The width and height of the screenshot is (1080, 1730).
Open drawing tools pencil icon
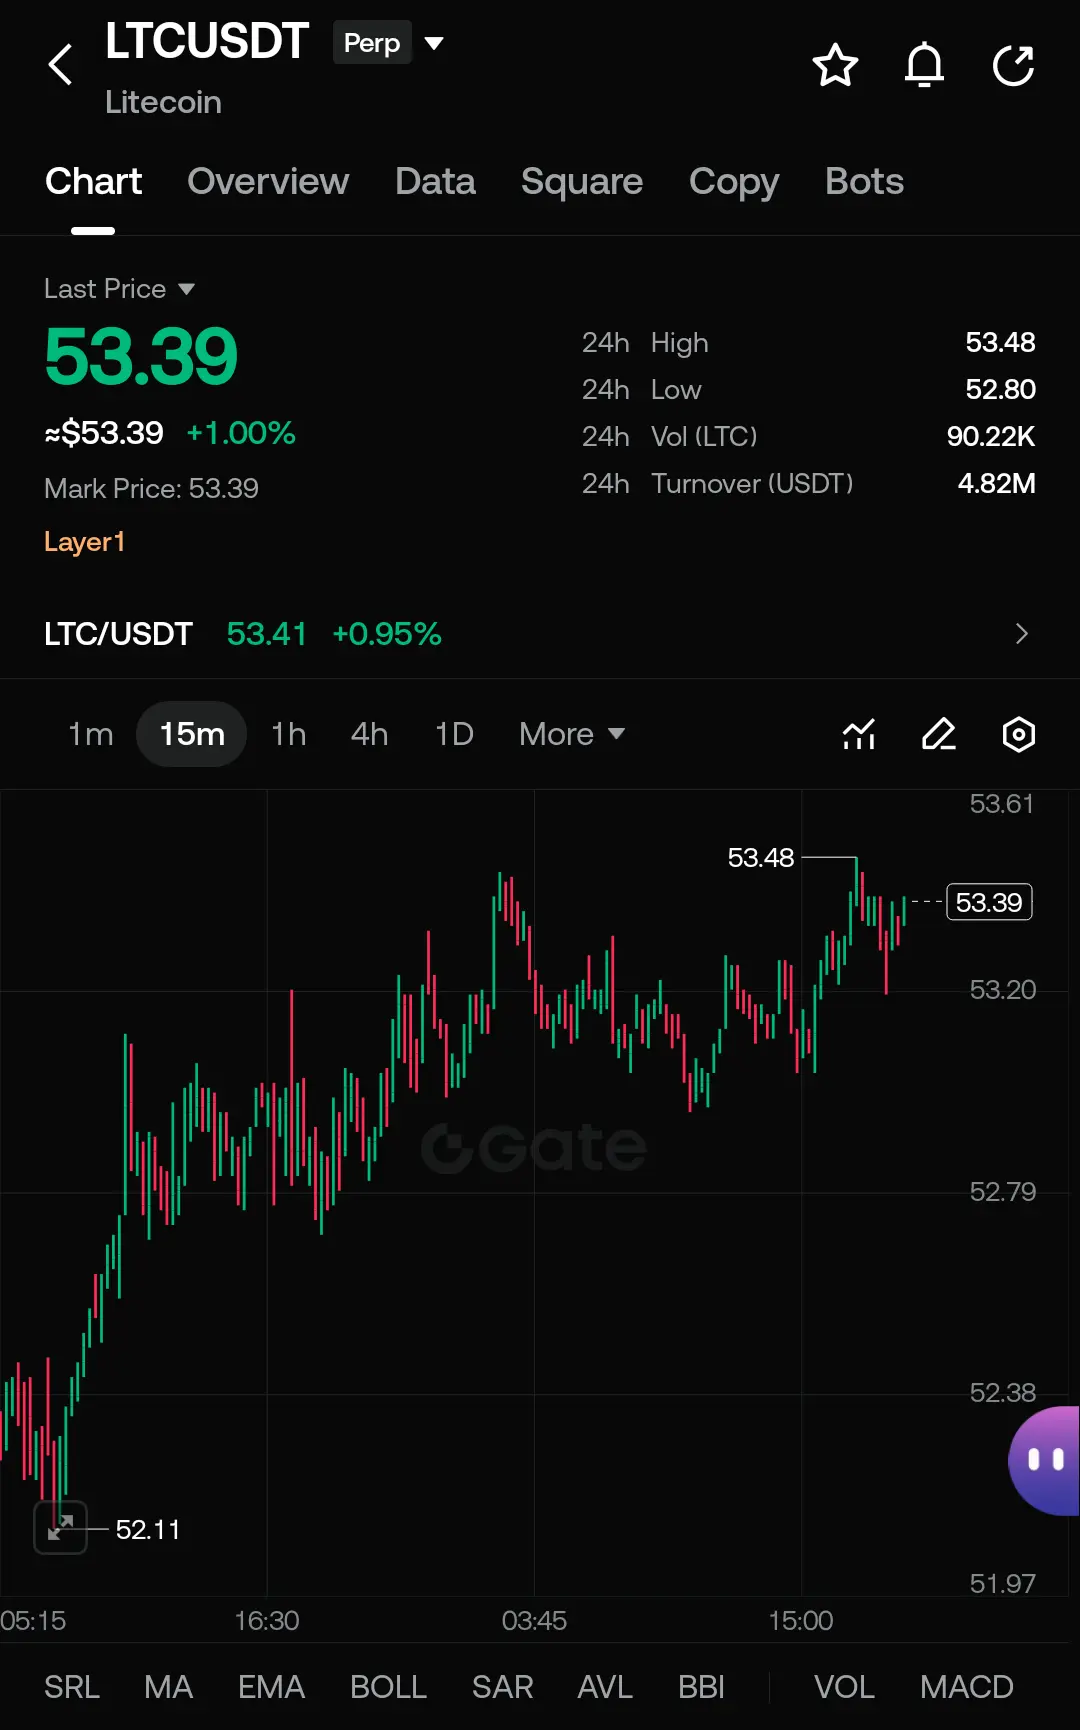(x=939, y=735)
